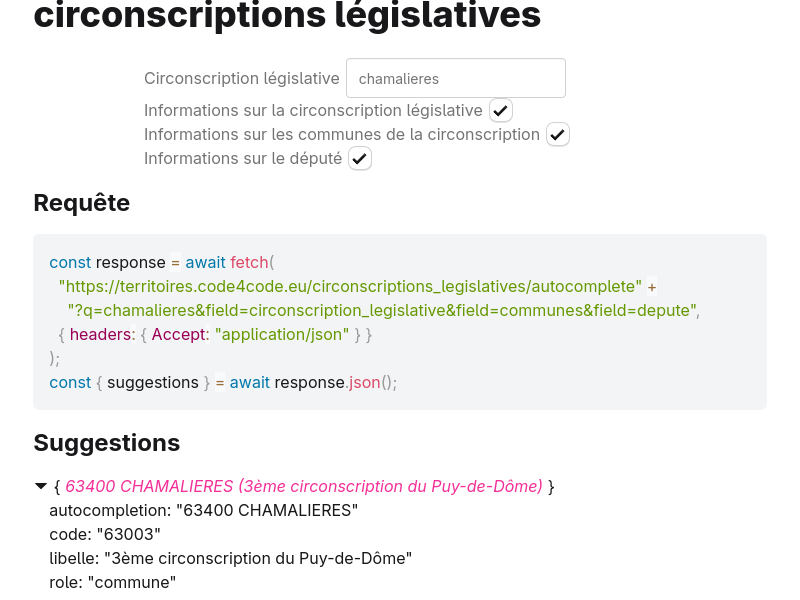Click the 'Circonscription législative' field label
The height and width of the screenshot is (600, 800).
coord(242,78)
